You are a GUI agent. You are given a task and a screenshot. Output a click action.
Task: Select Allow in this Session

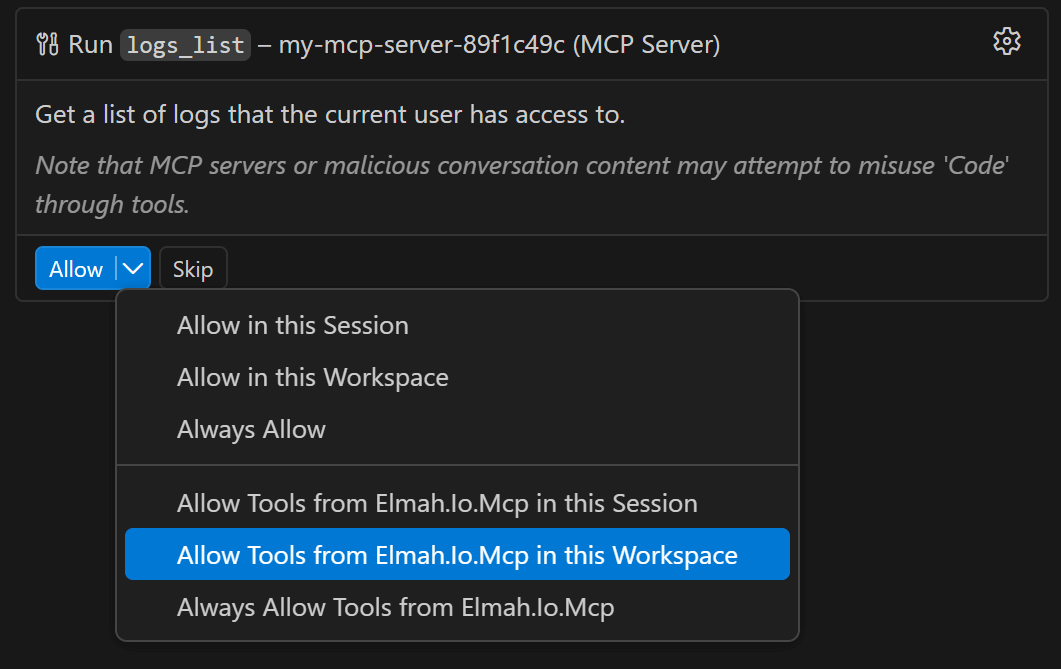(292, 325)
